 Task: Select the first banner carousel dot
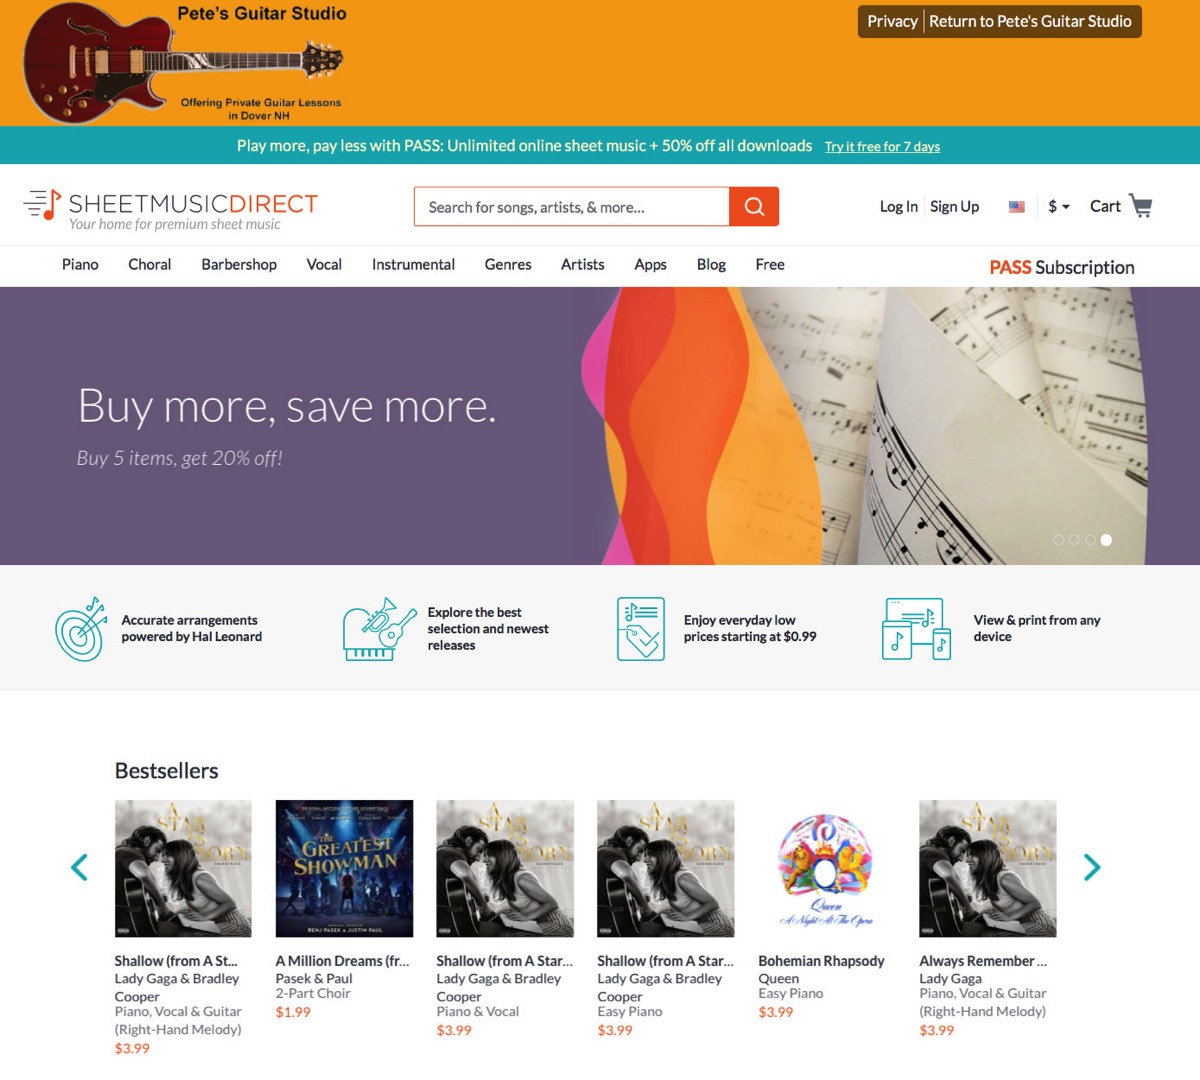[1058, 540]
